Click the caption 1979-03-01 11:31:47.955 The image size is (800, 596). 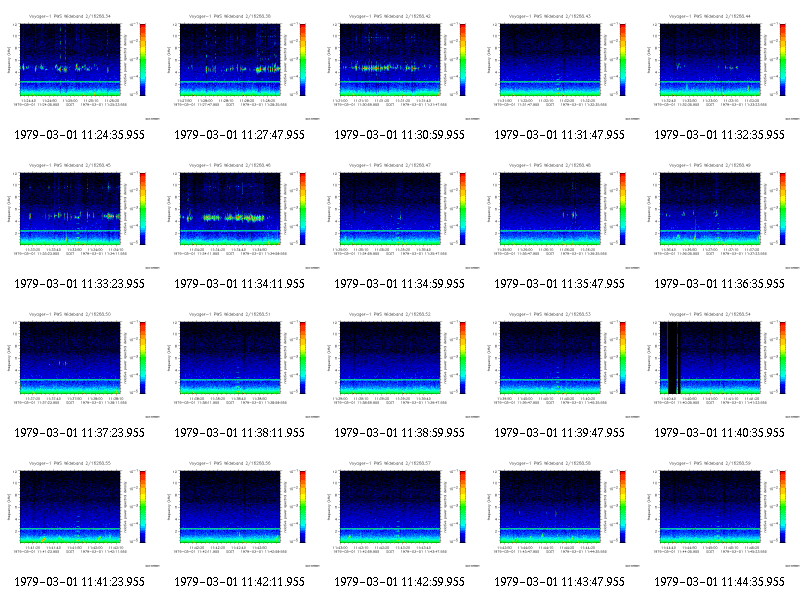pyautogui.click(x=560, y=135)
